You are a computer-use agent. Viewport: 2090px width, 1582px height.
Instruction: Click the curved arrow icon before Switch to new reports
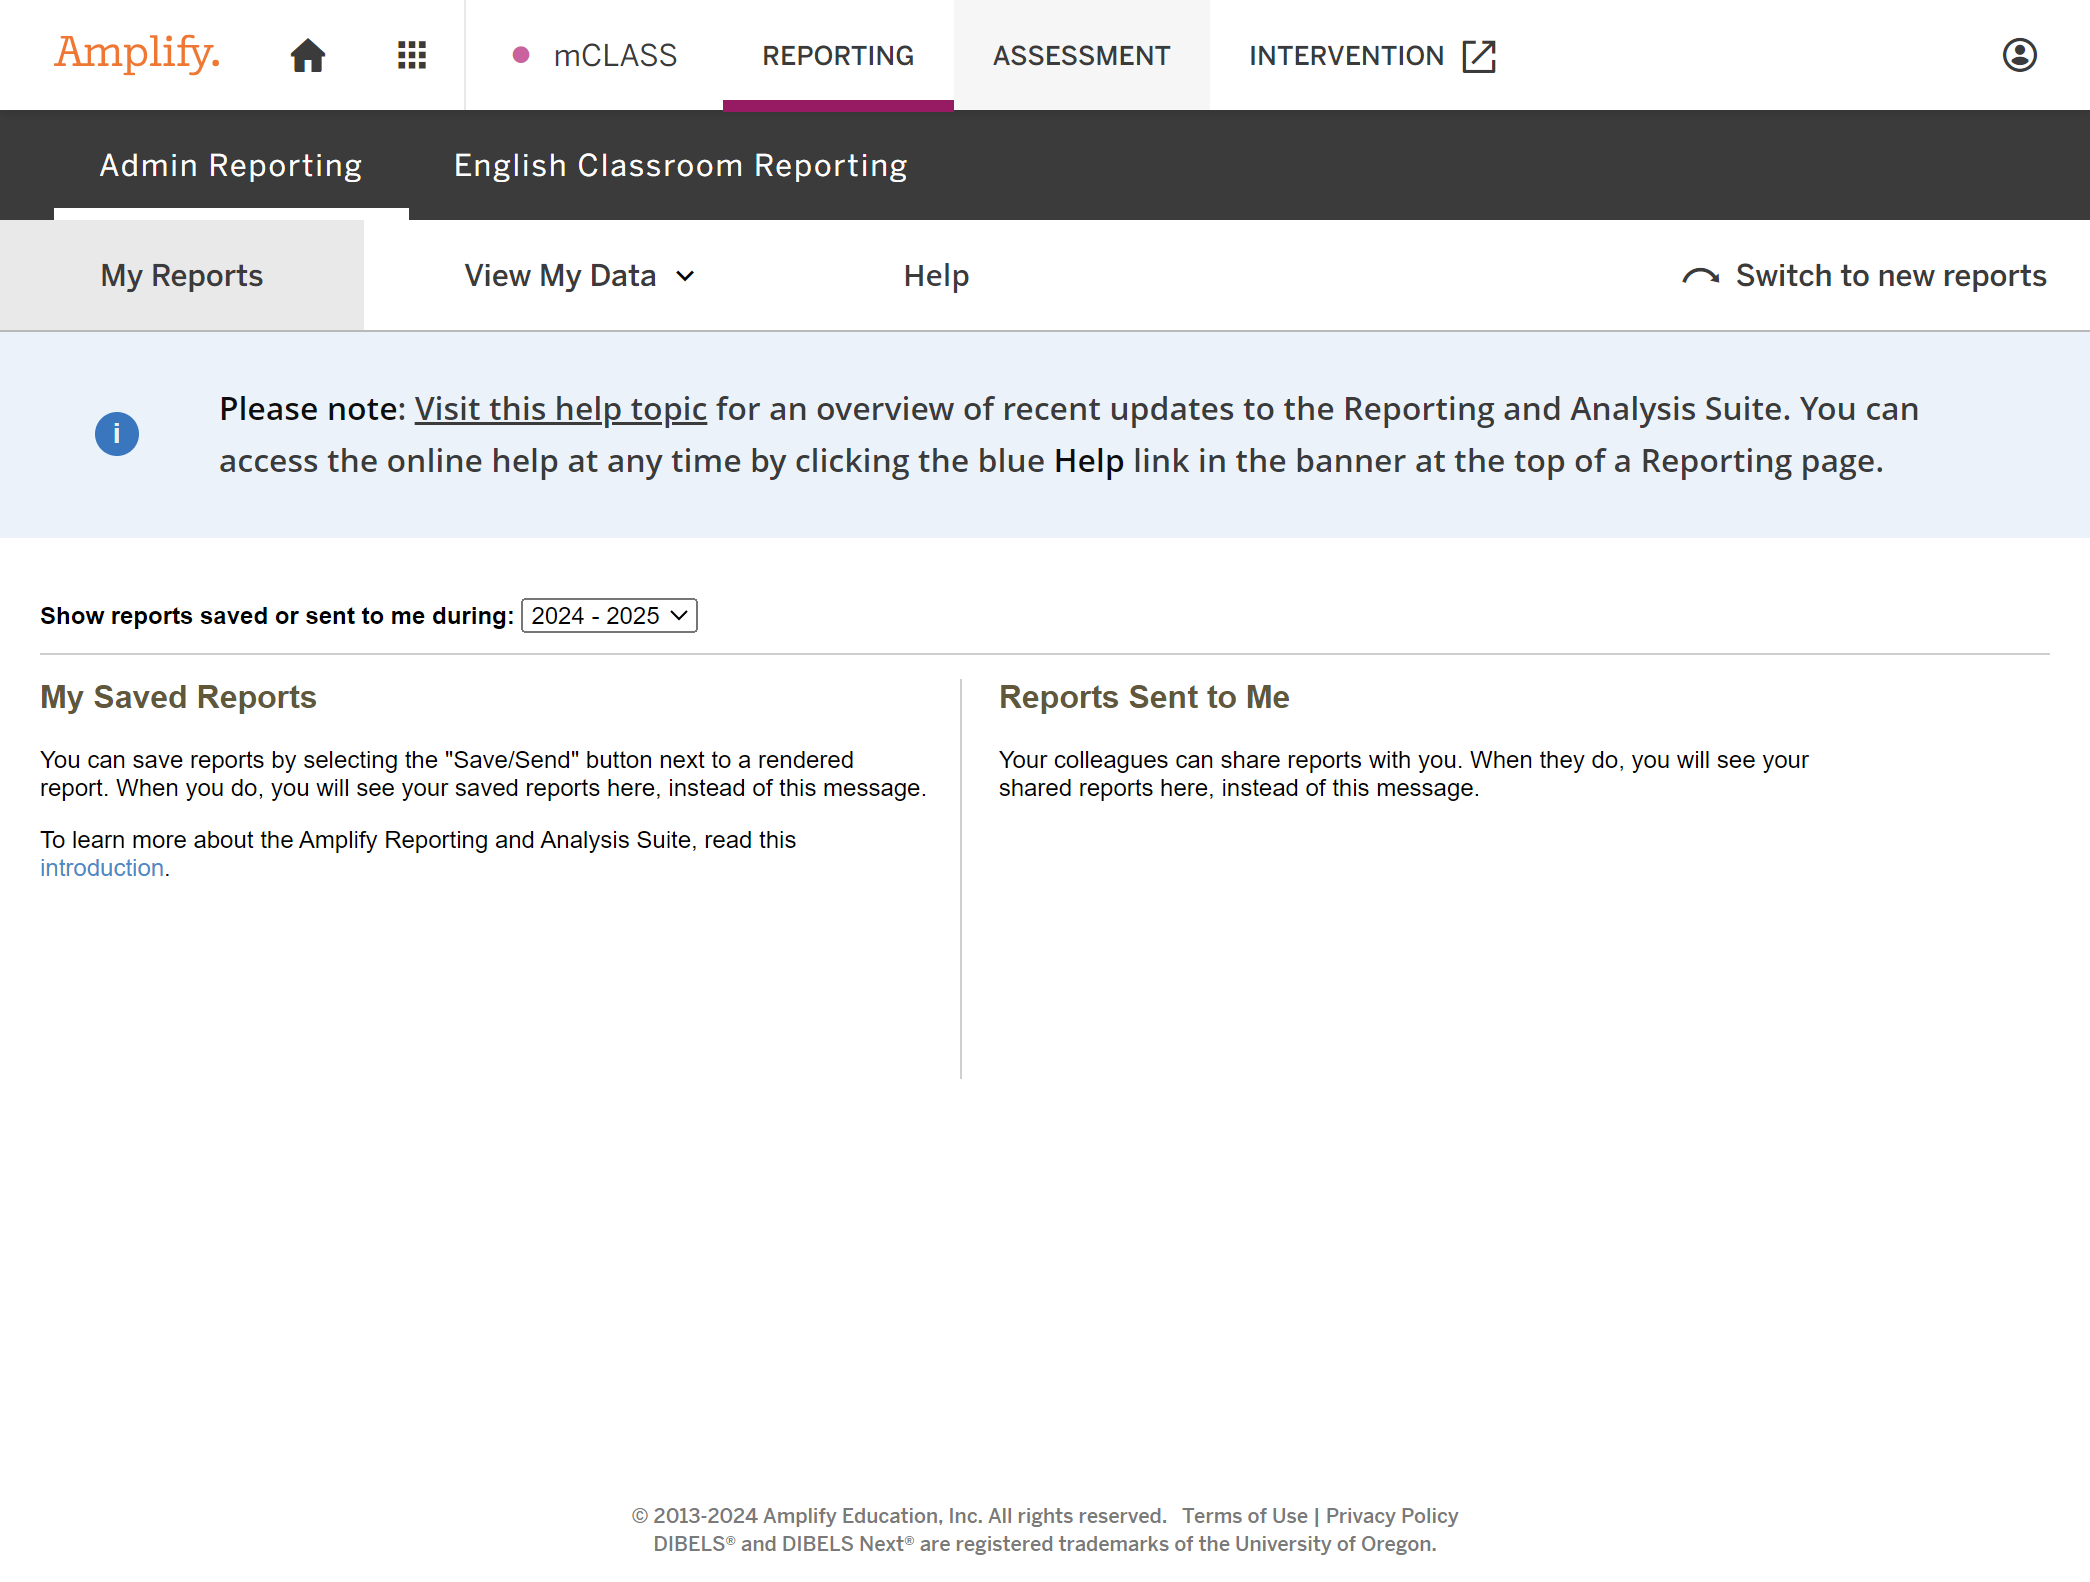tap(1701, 276)
